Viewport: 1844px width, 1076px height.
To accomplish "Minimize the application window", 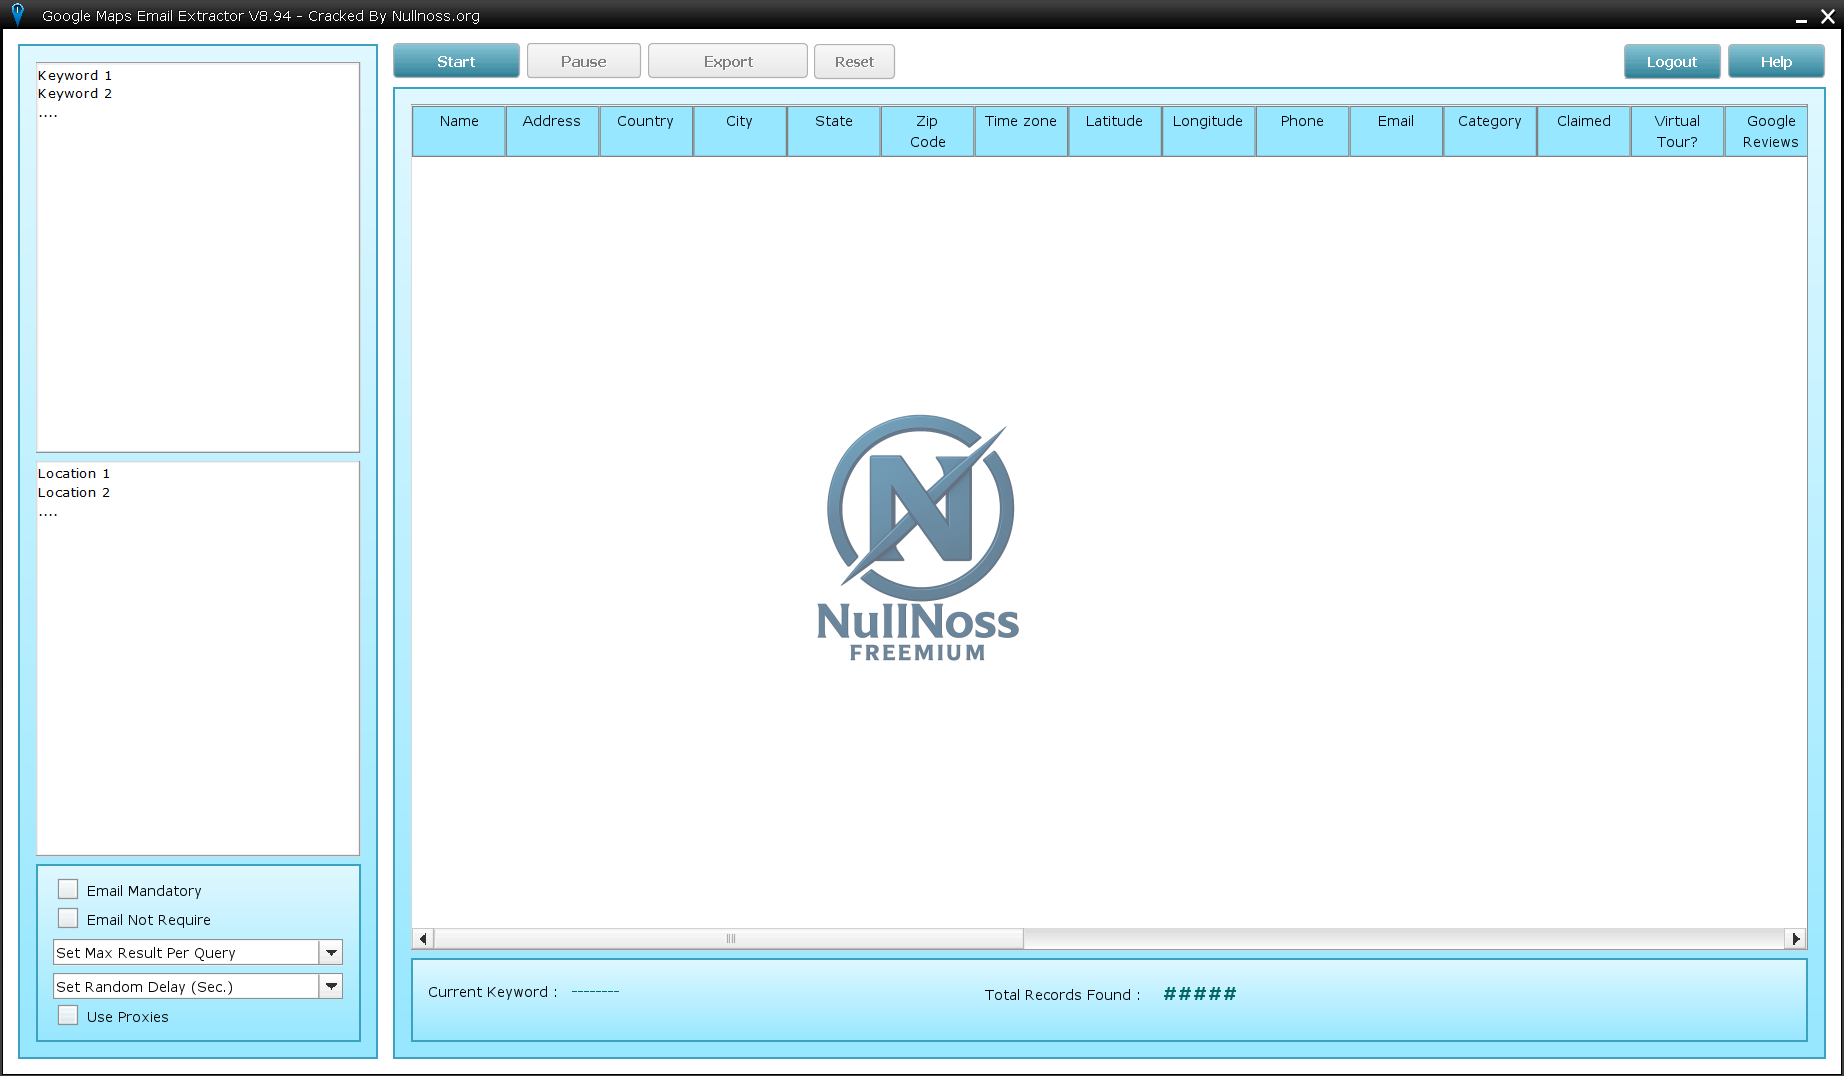I will (1801, 17).
